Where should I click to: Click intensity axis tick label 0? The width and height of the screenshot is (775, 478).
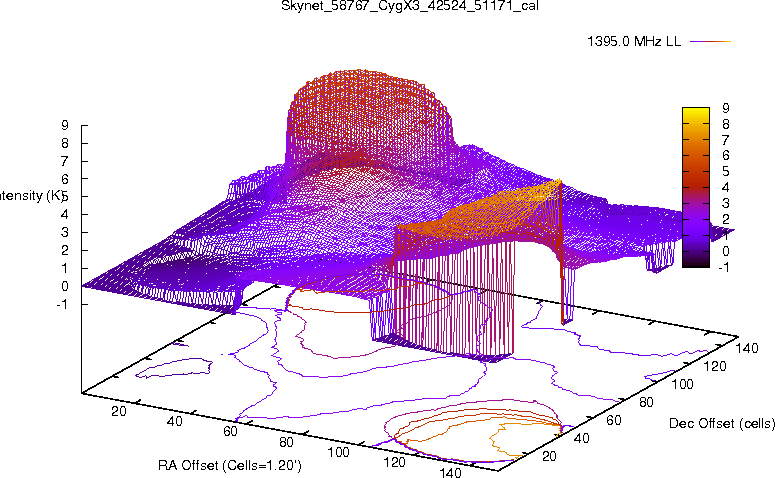coord(65,286)
